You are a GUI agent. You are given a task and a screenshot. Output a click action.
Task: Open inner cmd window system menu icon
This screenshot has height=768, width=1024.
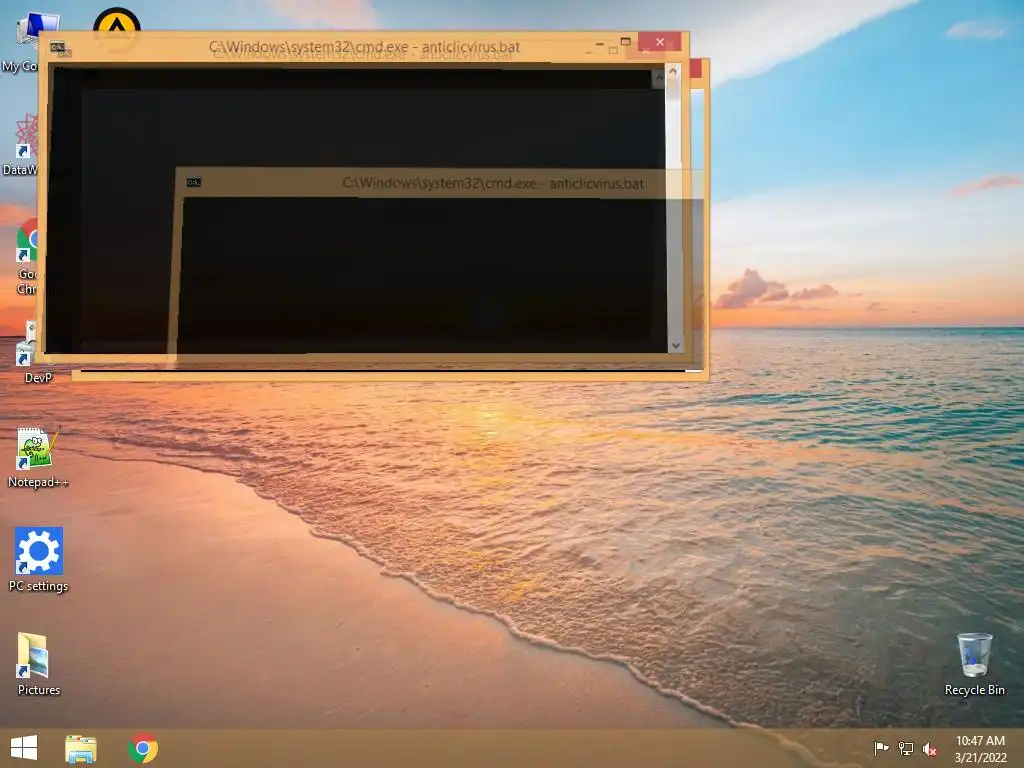(193, 182)
